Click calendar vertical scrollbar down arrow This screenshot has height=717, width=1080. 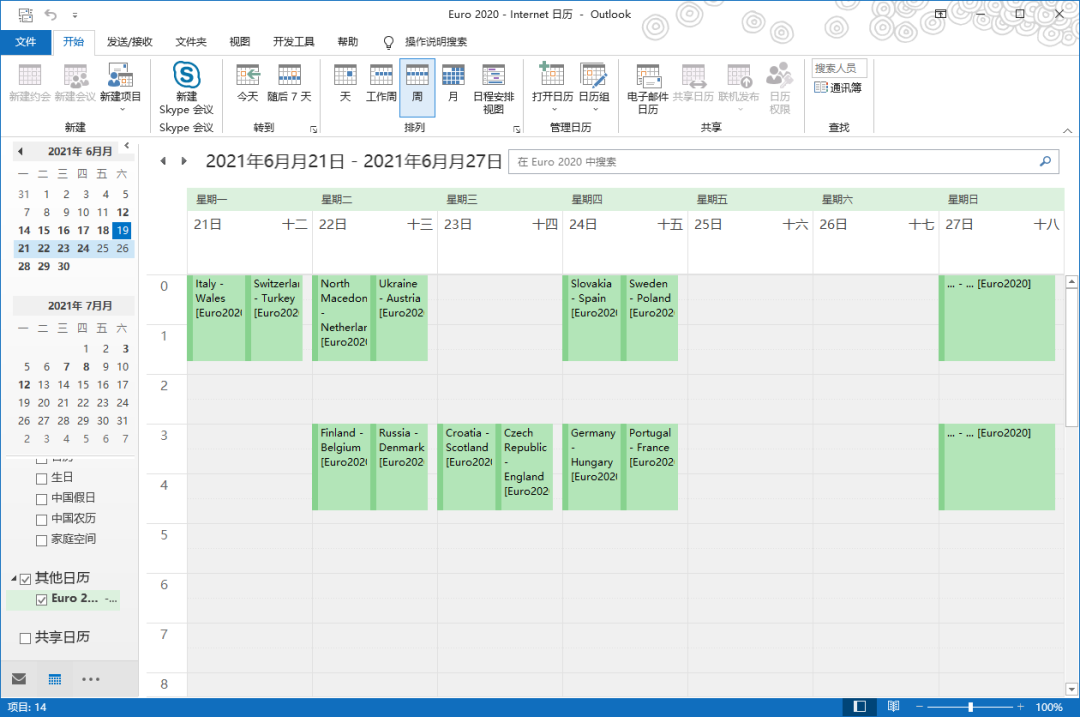1071,689
